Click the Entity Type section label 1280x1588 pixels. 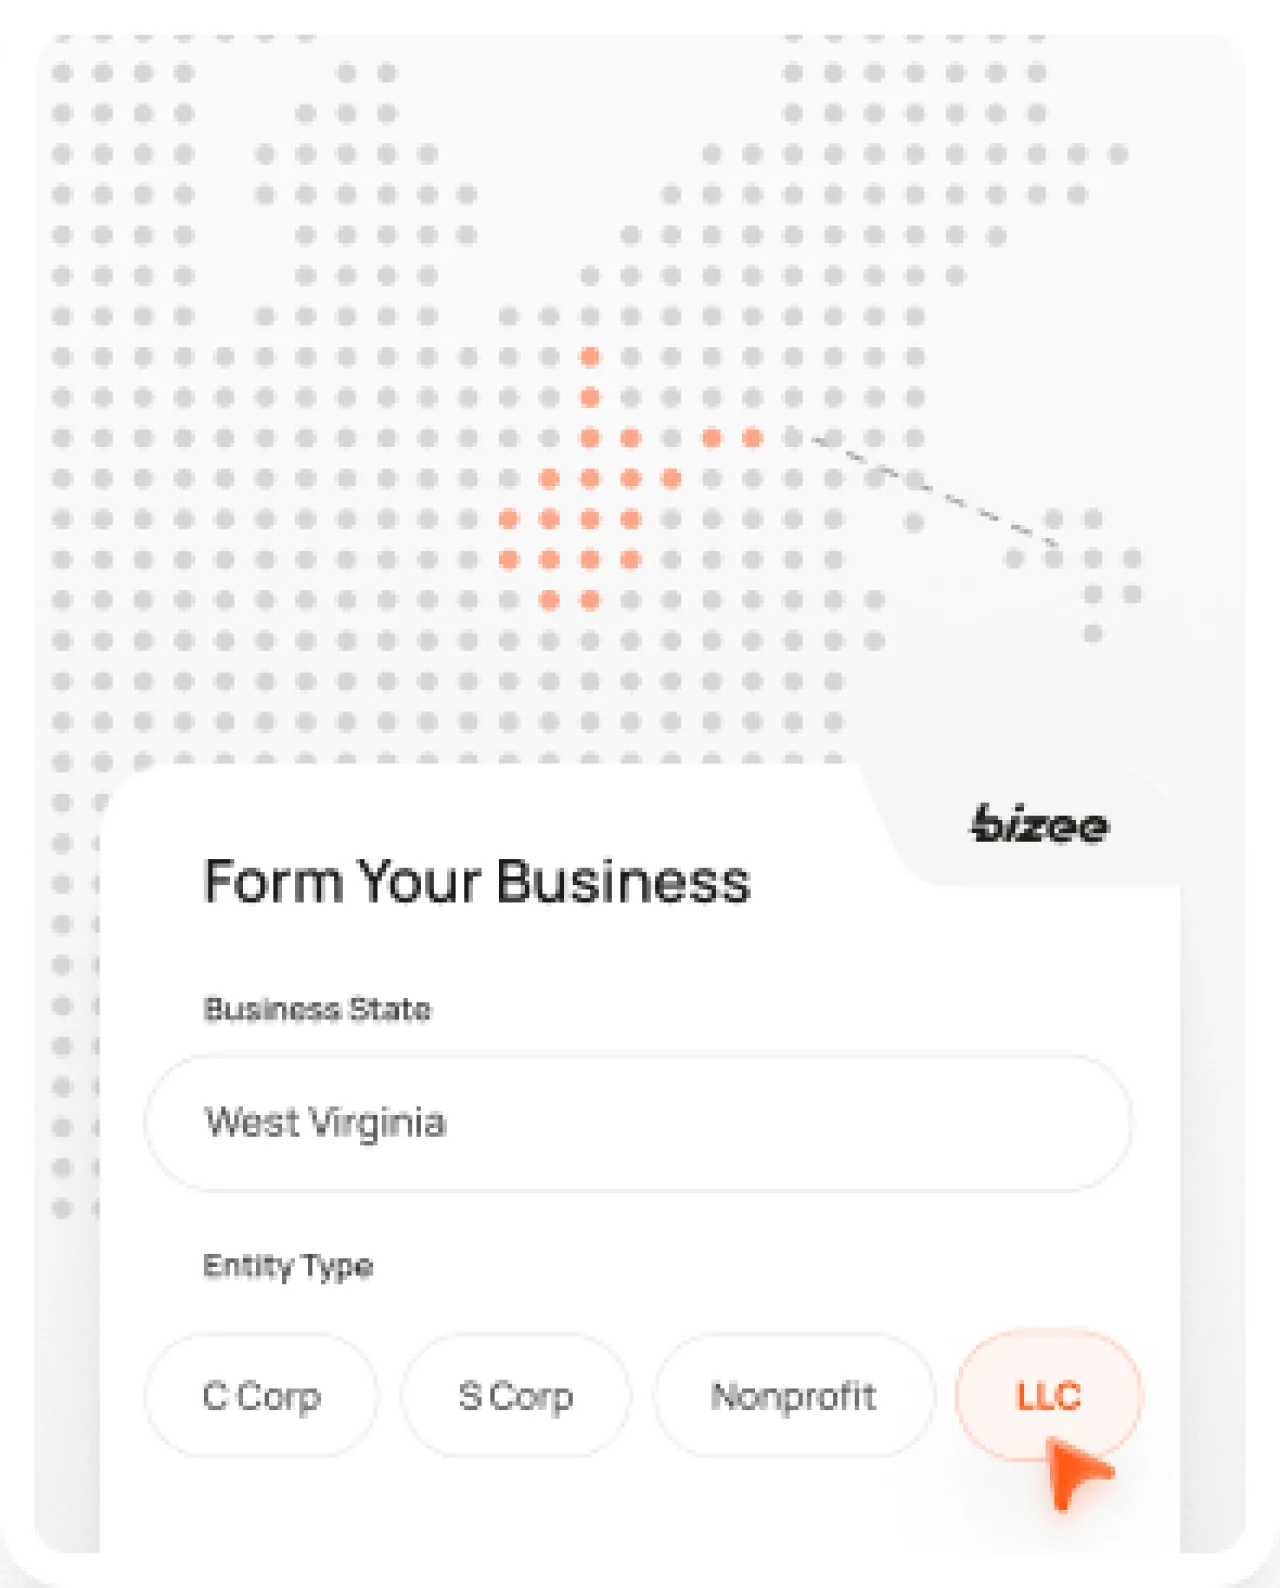point(288,1266)
